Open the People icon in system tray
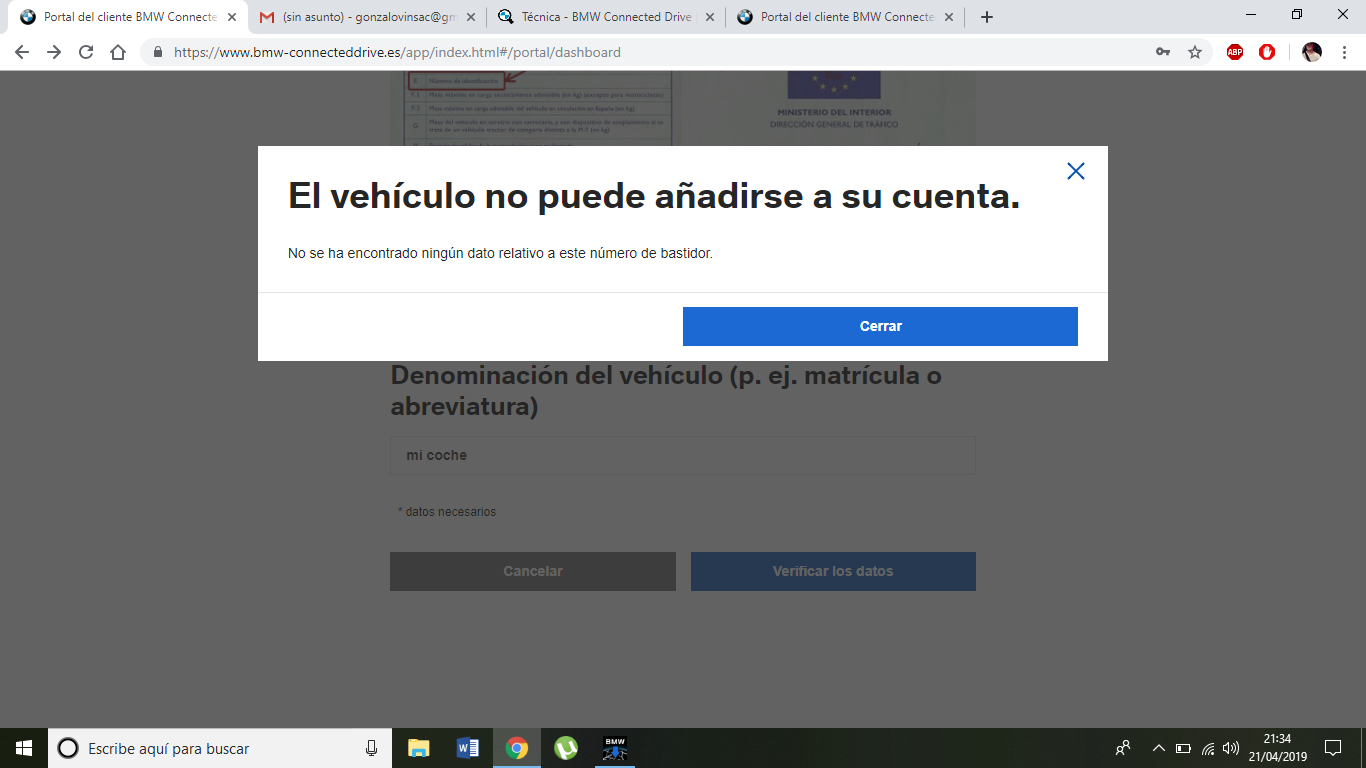 point(1123,748)
